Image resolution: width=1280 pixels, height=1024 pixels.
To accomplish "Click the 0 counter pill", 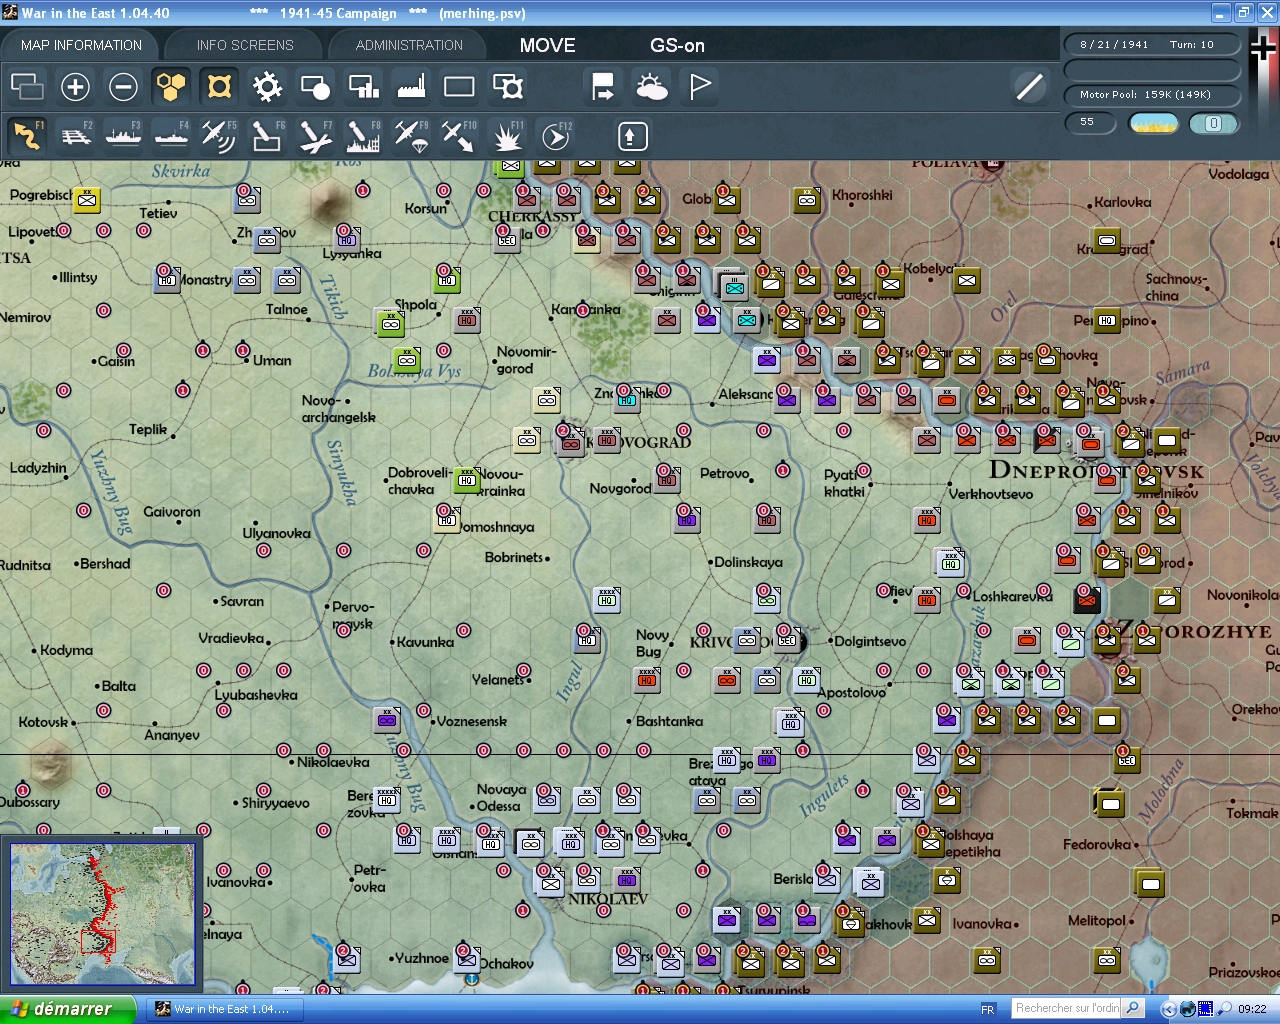I will coord(1213,123).
